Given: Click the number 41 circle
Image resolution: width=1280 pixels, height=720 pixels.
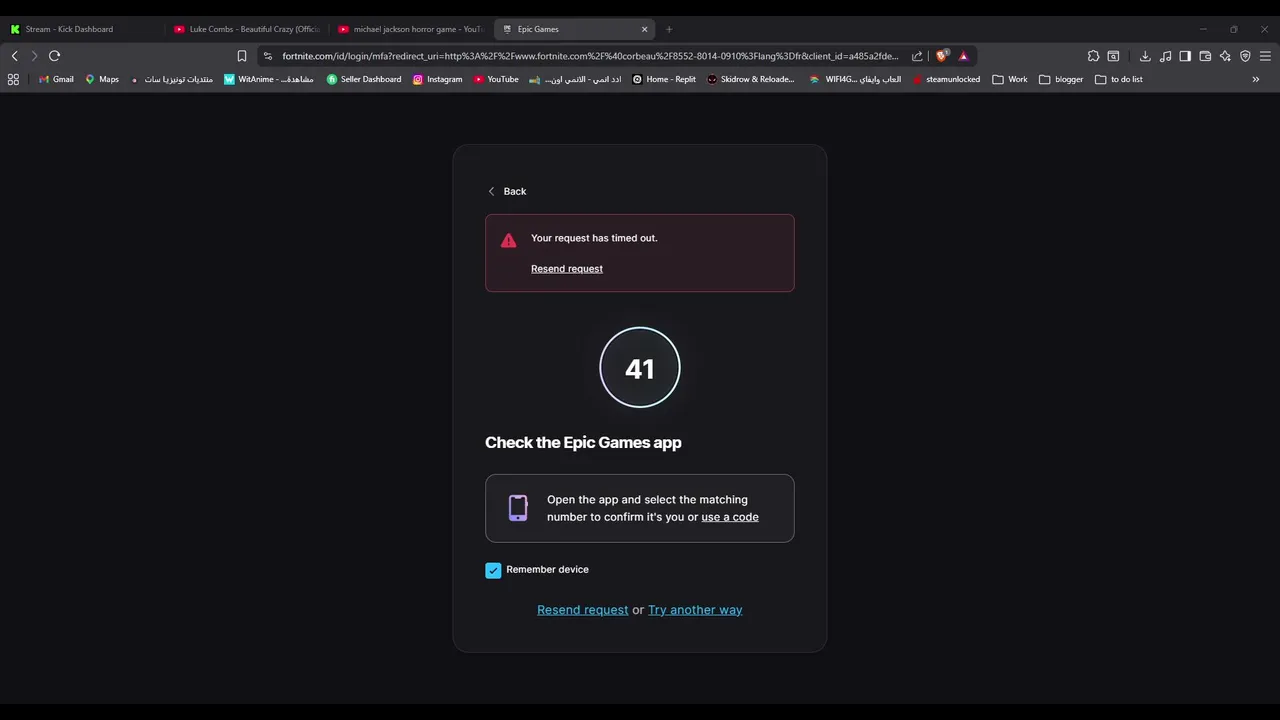Looking at the screenshot, I should (640, 368).
